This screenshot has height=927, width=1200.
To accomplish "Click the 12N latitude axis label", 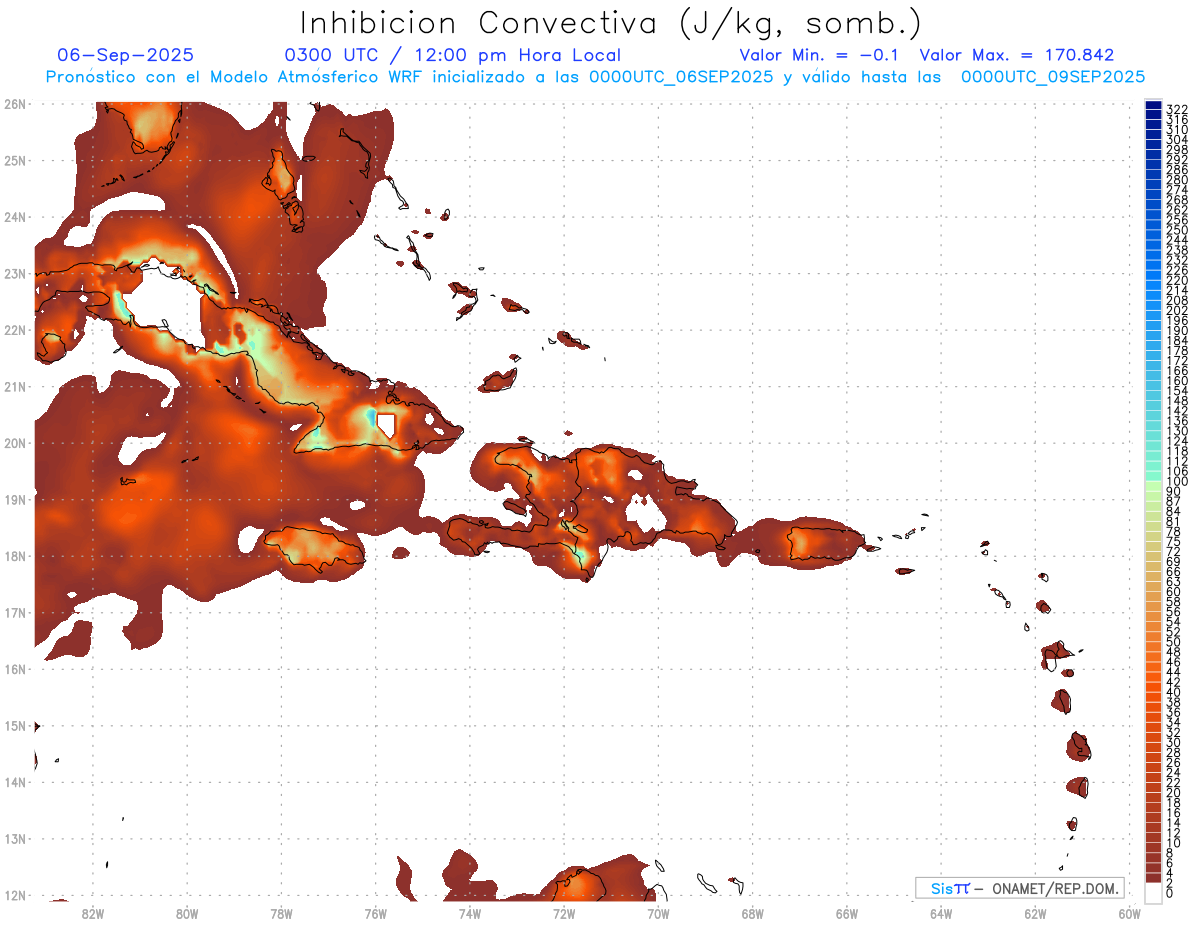I will [x=14, y=895].
